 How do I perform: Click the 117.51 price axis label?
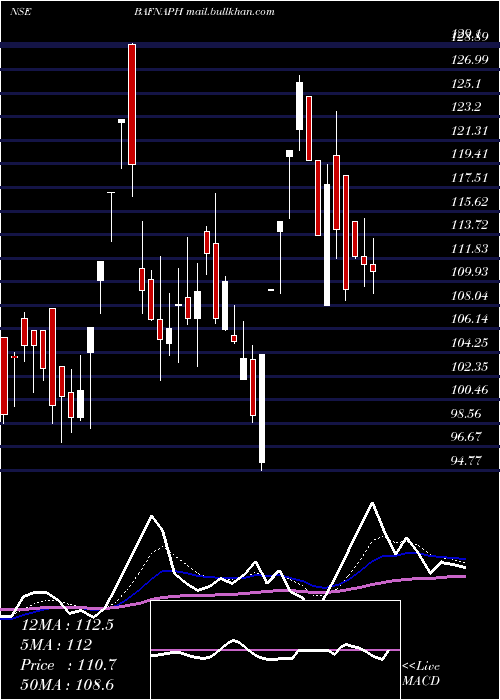[x=469, y=178]
